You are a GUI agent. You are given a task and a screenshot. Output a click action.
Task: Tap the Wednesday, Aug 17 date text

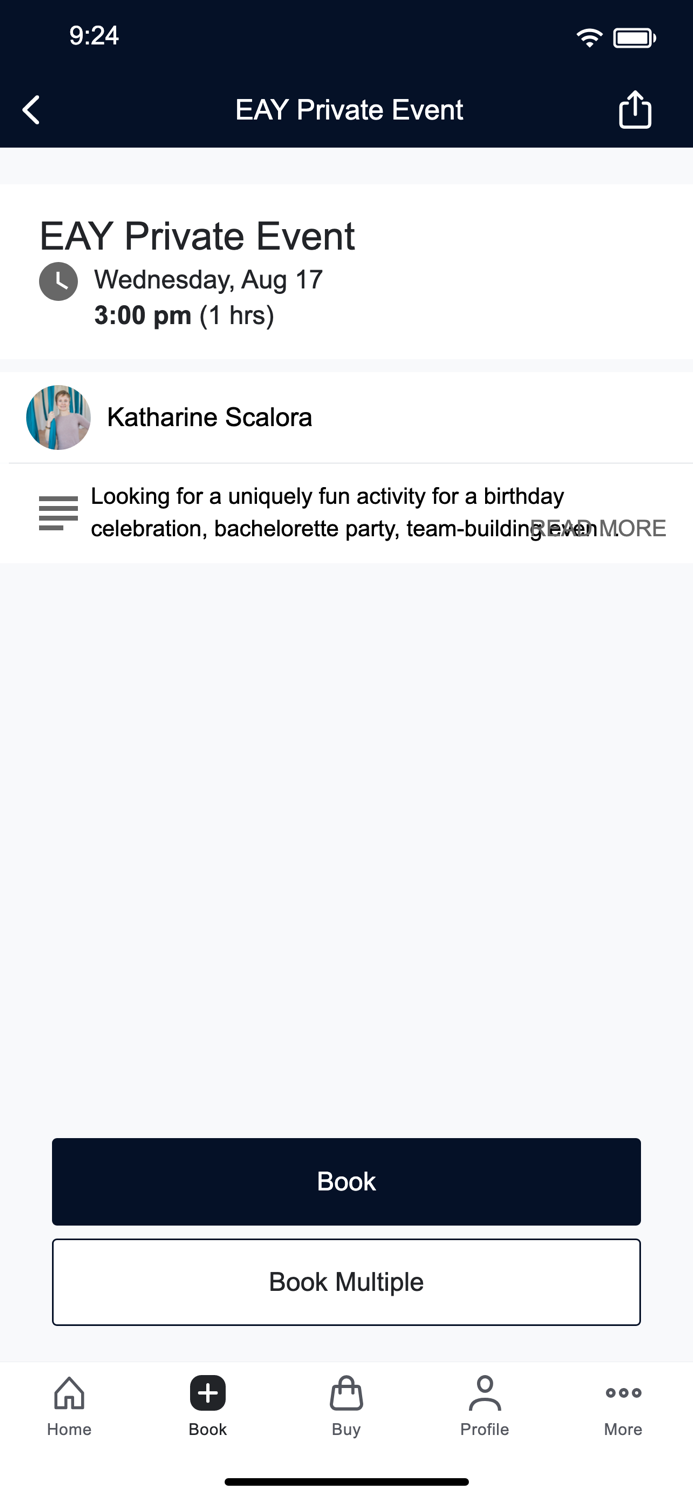point(208,279)
